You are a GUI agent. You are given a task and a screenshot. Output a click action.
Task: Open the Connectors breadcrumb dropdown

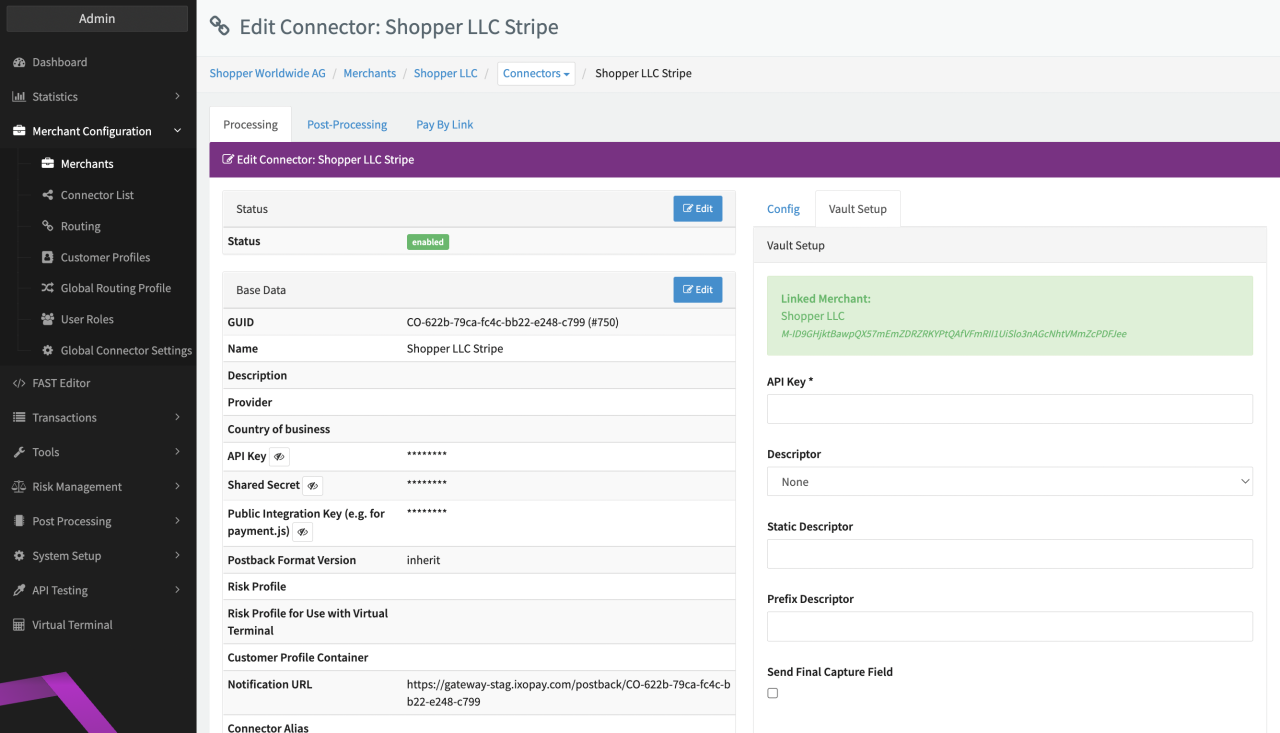pos(536,73)
